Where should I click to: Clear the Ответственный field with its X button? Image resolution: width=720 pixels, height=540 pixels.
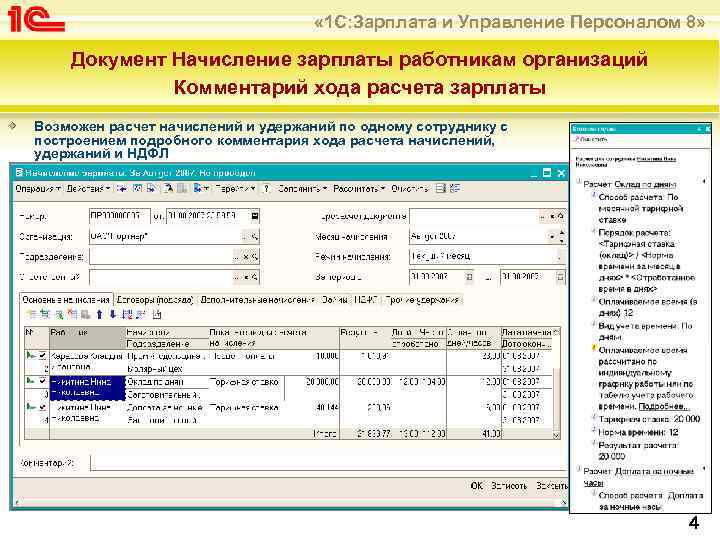(246, 277)
